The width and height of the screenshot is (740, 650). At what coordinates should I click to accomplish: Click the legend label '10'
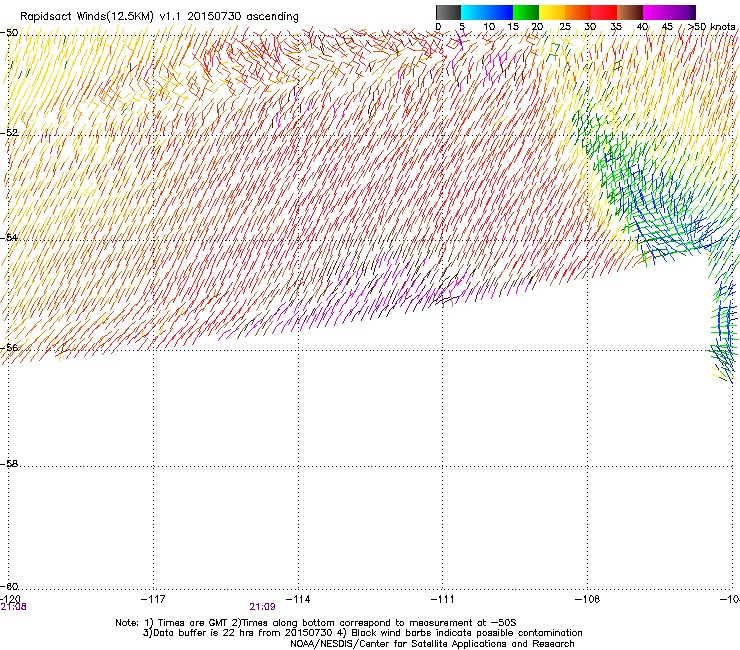coord(489,27)
